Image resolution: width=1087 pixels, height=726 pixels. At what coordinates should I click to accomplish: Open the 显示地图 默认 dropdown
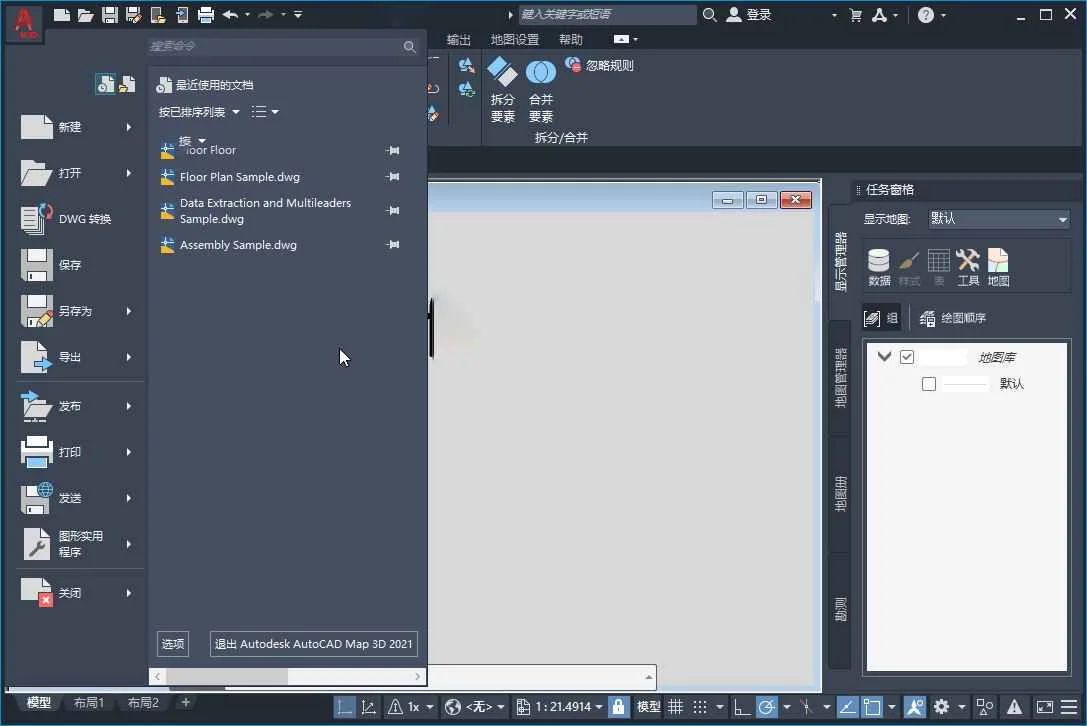998,219
